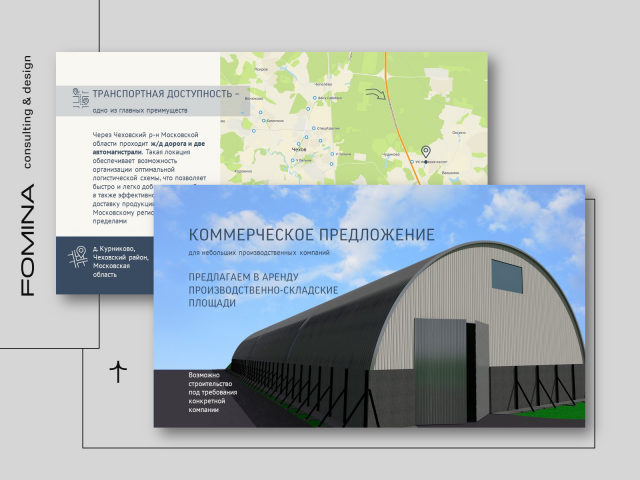
Task: Click the upward arrow symbol below the slides
Action: click(x=118, y=371)
